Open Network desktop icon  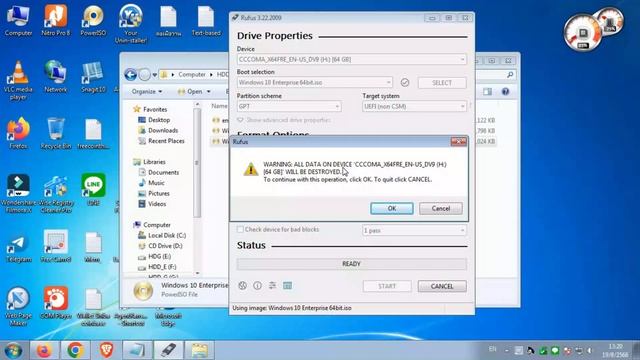[x=56, y=77]
